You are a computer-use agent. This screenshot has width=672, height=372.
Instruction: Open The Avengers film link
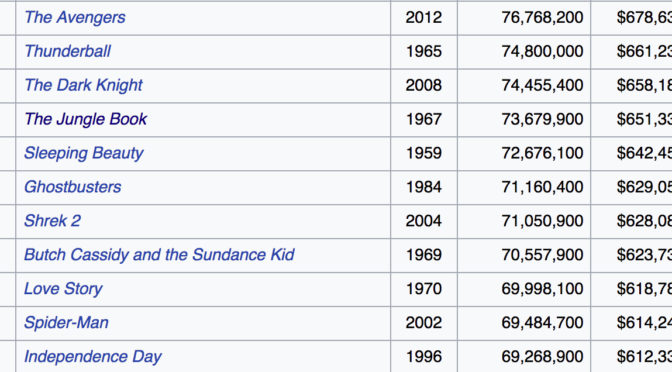75,18
